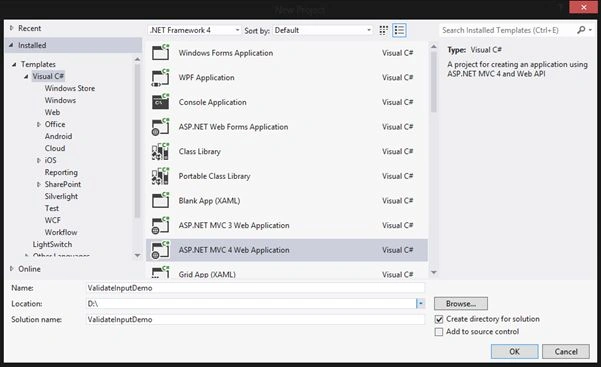Select the ASP.NET MVC 3 Web Application label

pyautogui.click(x=234, y=225)
